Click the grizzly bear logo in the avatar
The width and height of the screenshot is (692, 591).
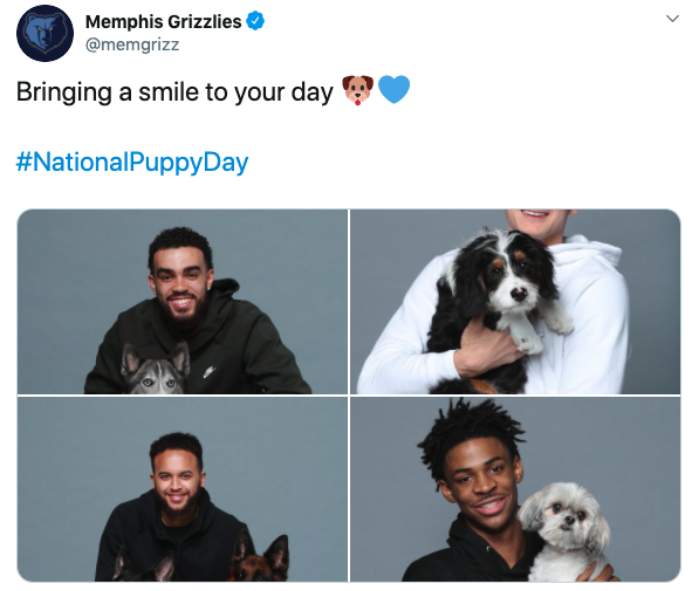click(x=45, y=34)
